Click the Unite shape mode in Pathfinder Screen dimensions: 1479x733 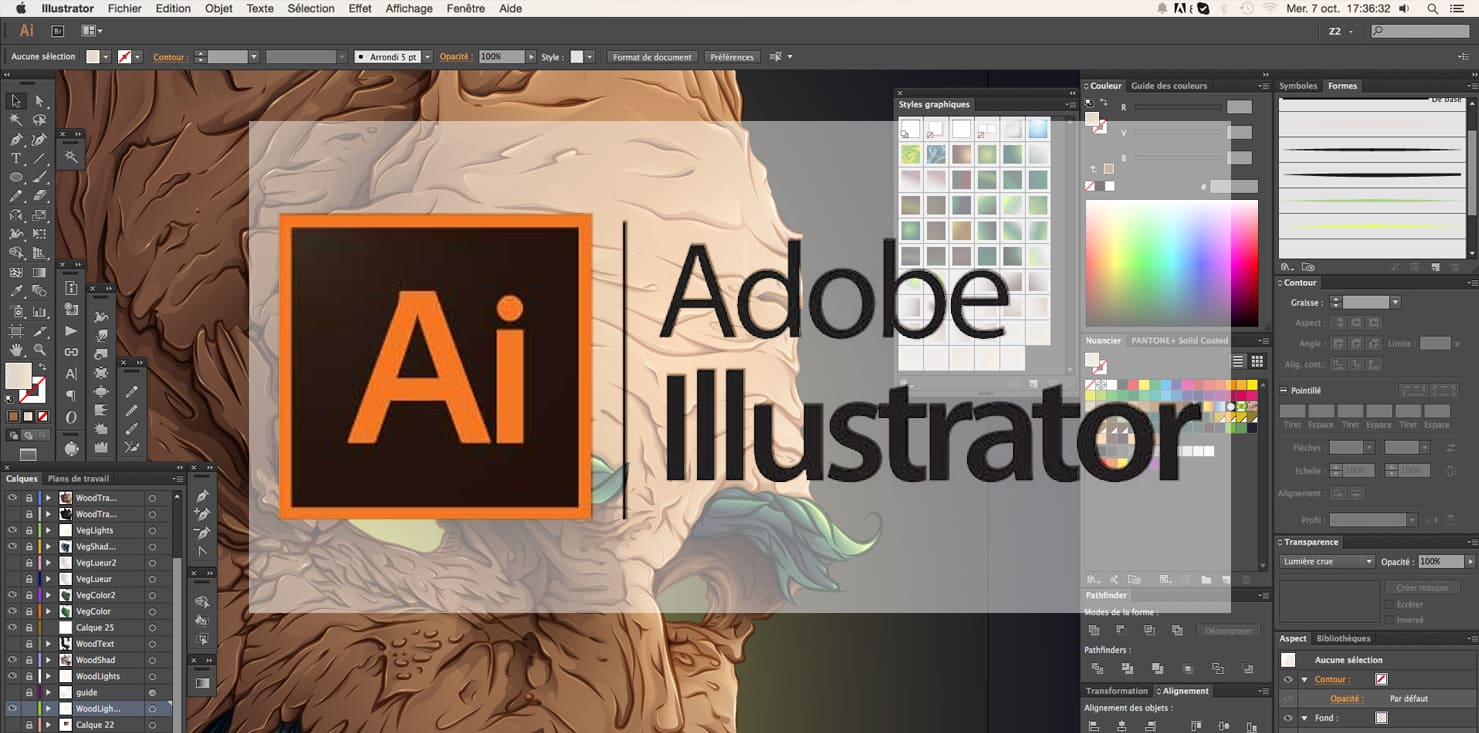coord(1094,631)
